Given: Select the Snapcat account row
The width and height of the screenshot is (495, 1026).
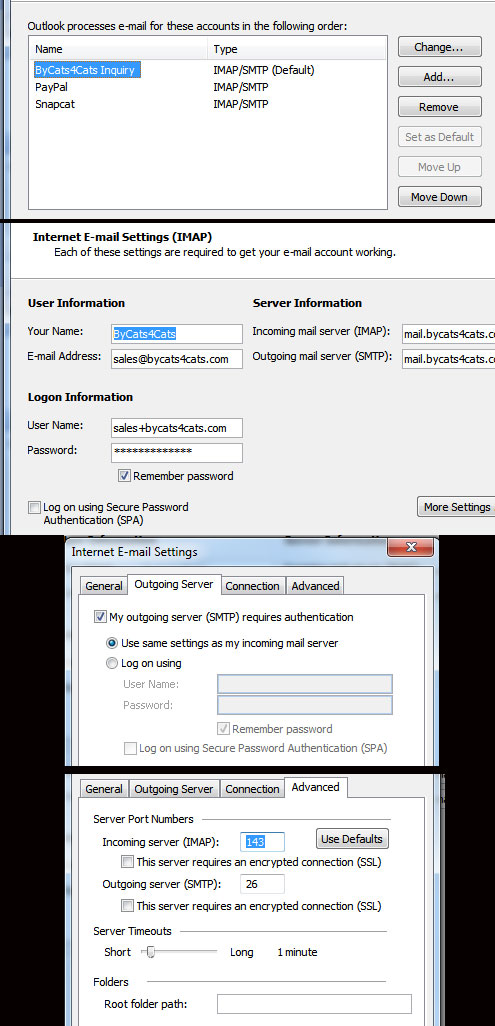Looking at the screenshot, I should (121, 103).
